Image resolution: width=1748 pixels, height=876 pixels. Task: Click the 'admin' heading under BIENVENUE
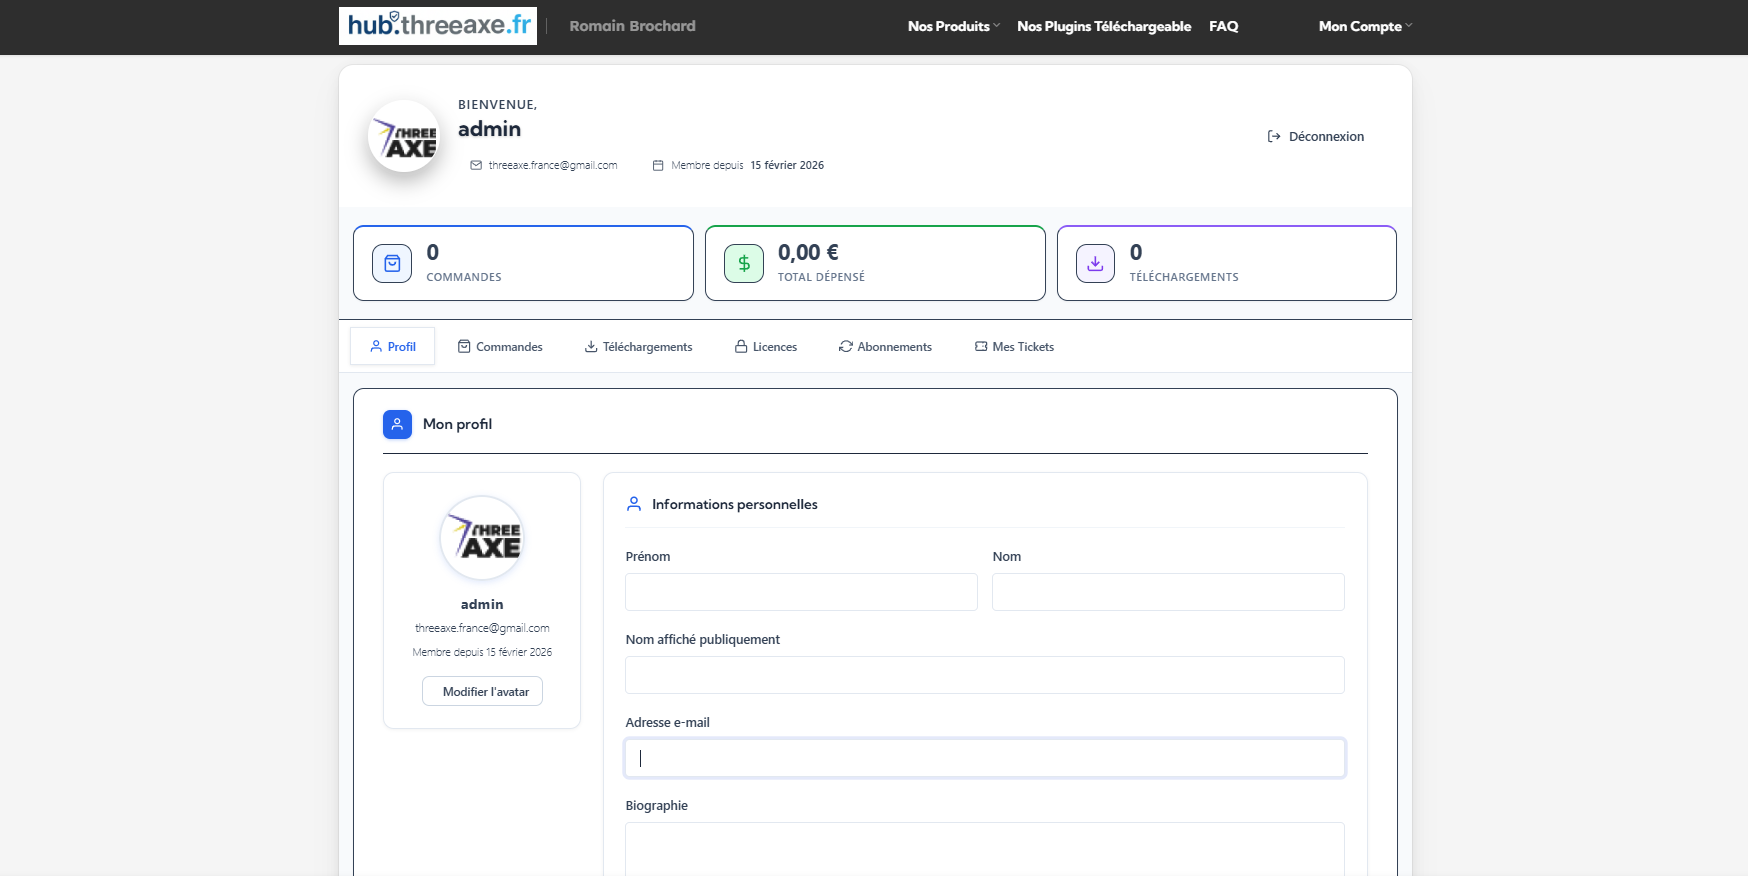coord(489,129)
